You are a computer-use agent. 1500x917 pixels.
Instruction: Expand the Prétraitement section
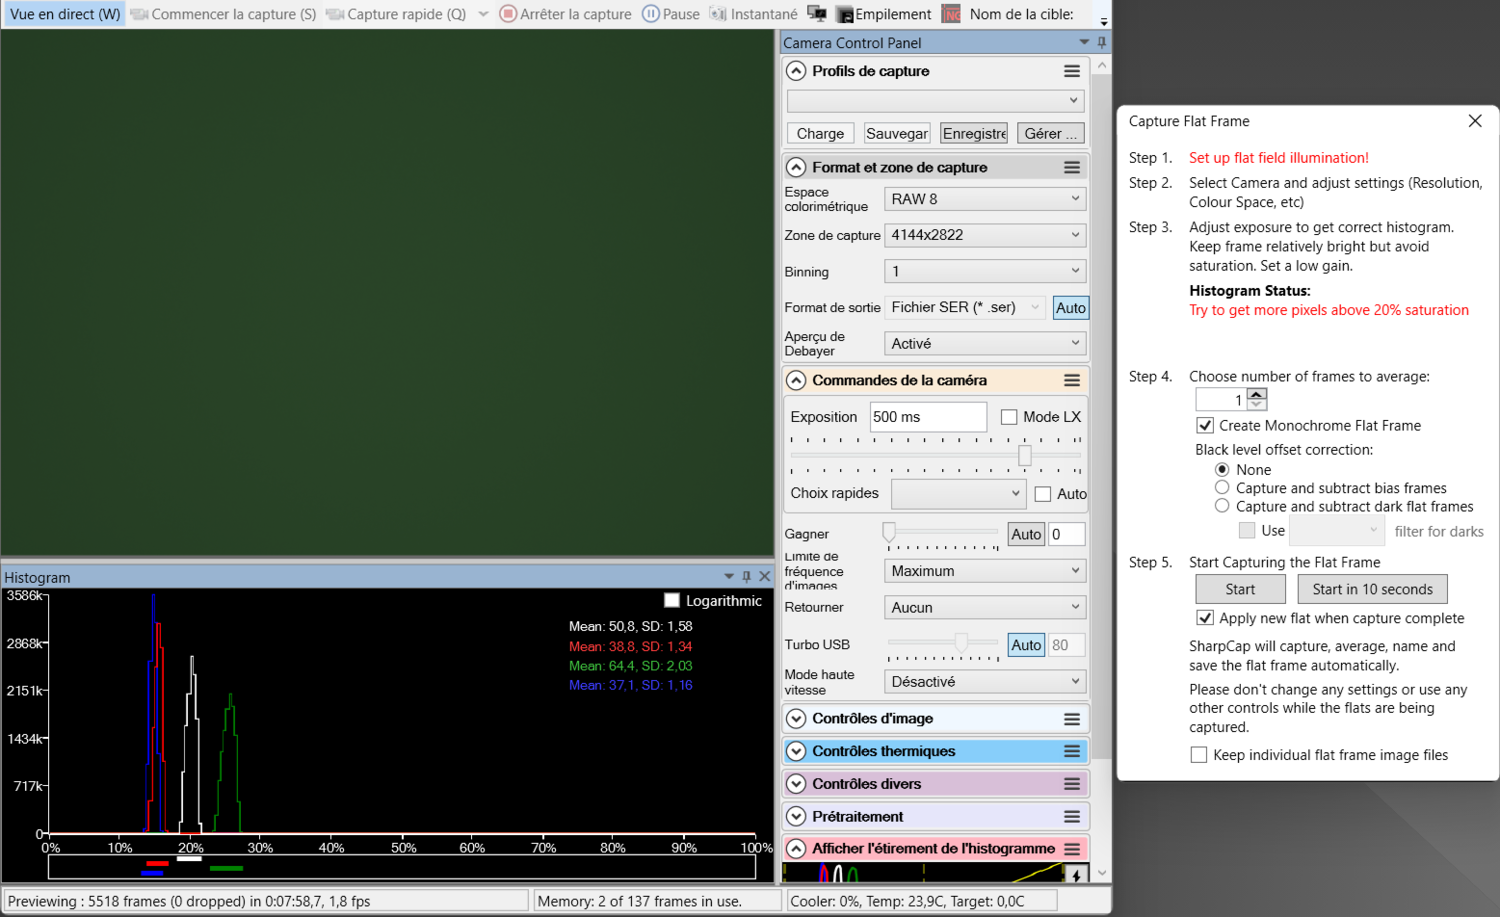pos(796,816)
